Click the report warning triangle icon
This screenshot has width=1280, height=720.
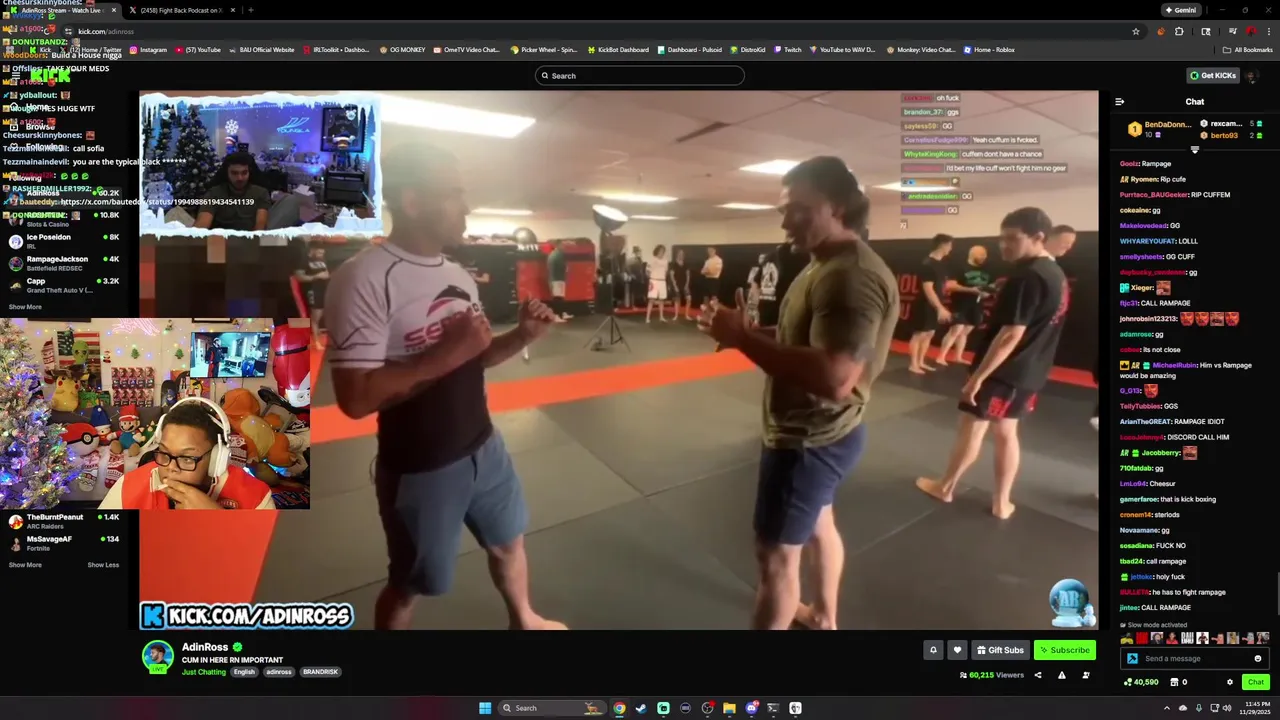(1061, 675)
